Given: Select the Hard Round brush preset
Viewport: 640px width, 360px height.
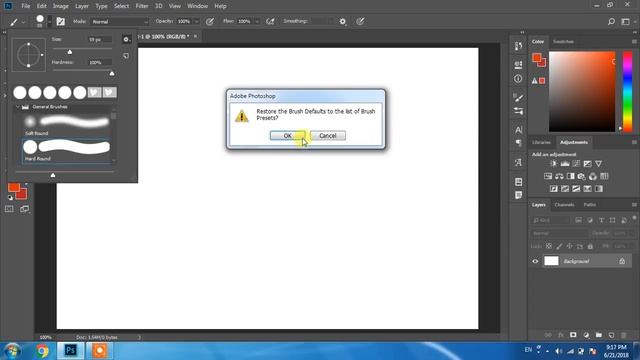Looking at the screenshot, I should 66,150.
